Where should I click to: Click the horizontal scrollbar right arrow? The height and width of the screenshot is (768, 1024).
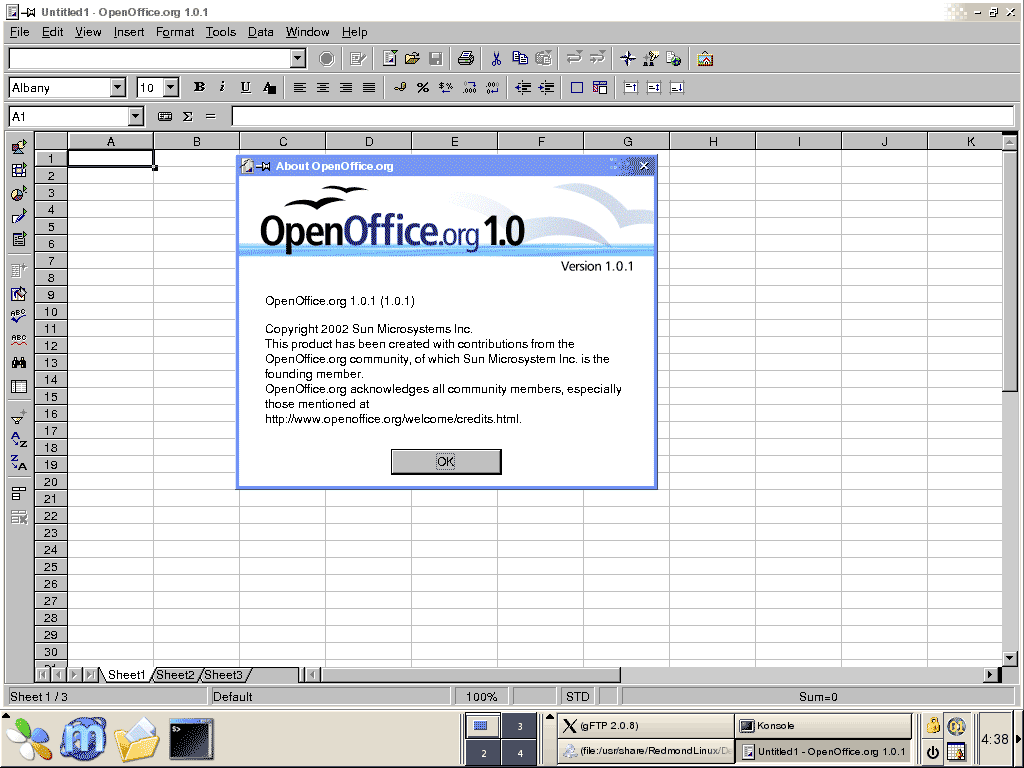click(991, 675)
